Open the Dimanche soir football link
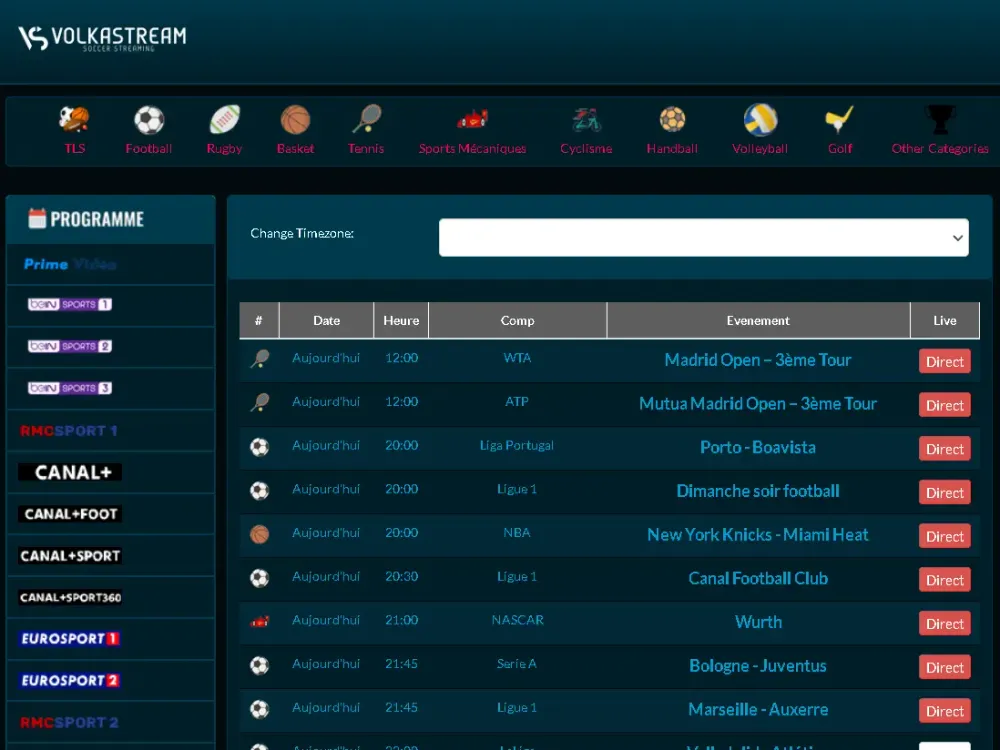This screenshot has height=750, width=1000. (x=758, y=491)
